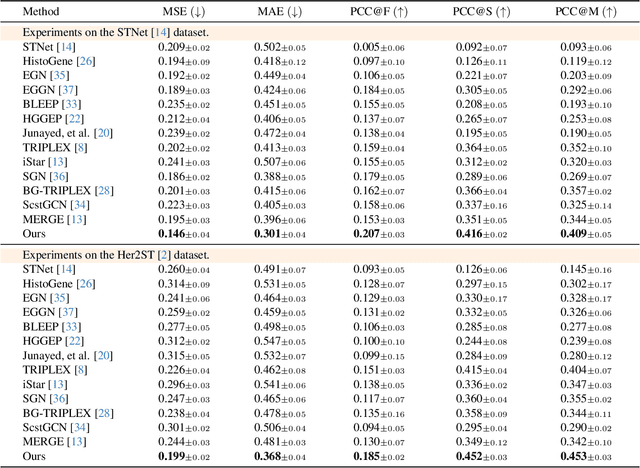Follow the [28] reference for BG-TRIPLEX in Her2ST section
Viewport: 640px width, 468px height.
[104, 413]
